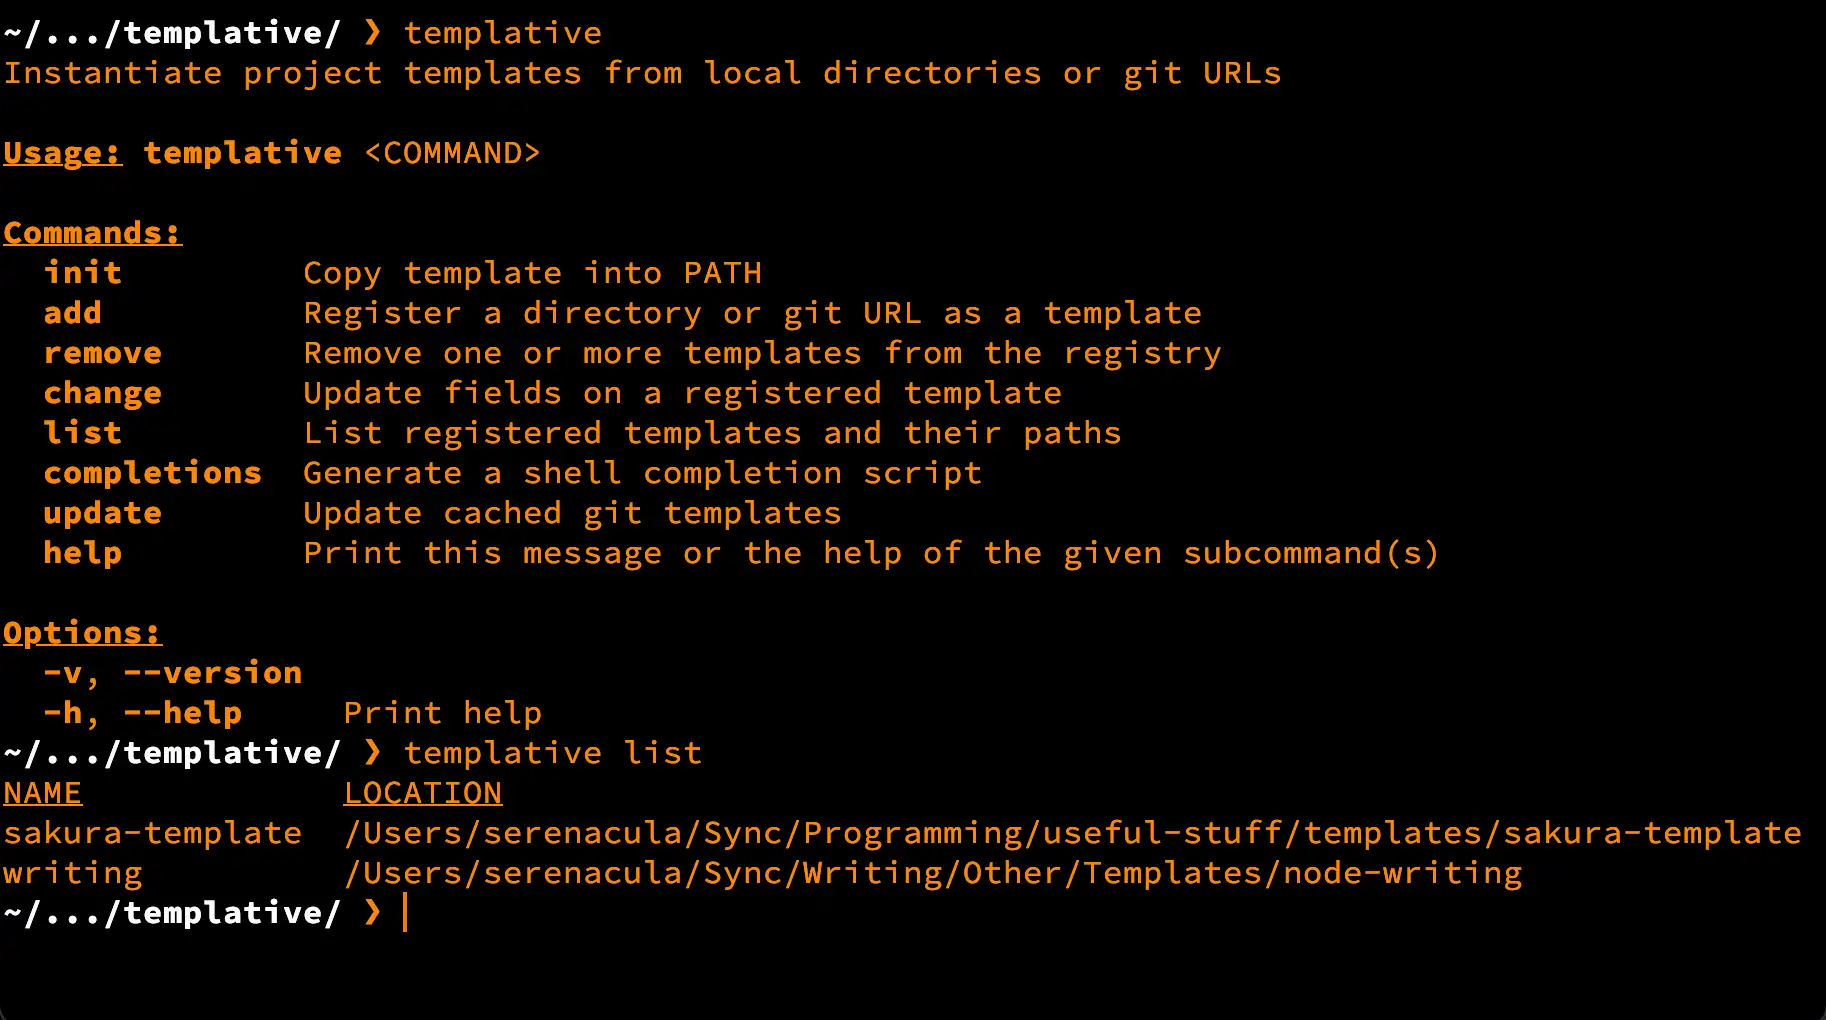Screen dimensions: 1826x1020
Task: Place cursor at the final empty prompt
Action: point(406,913)
